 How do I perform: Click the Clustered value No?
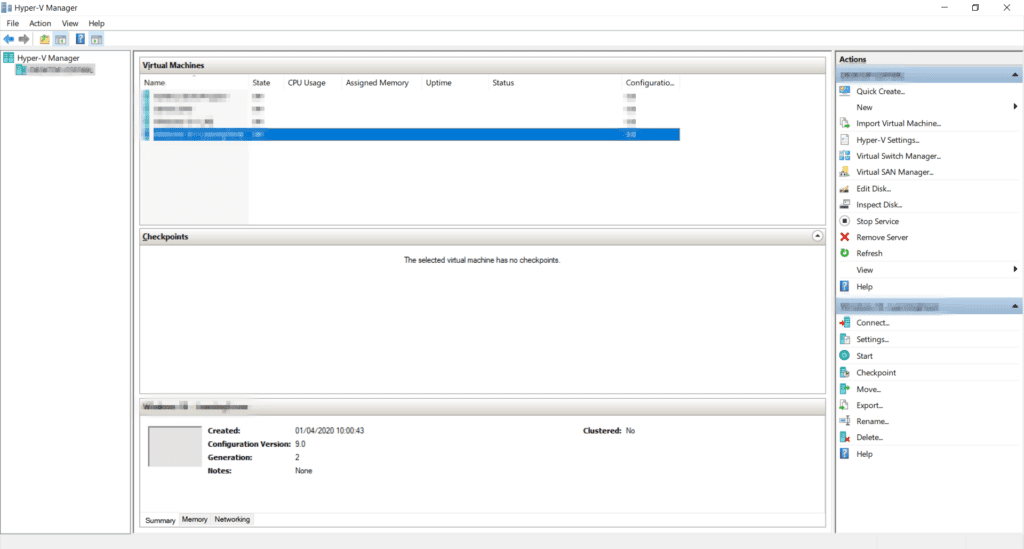(630, 431)
